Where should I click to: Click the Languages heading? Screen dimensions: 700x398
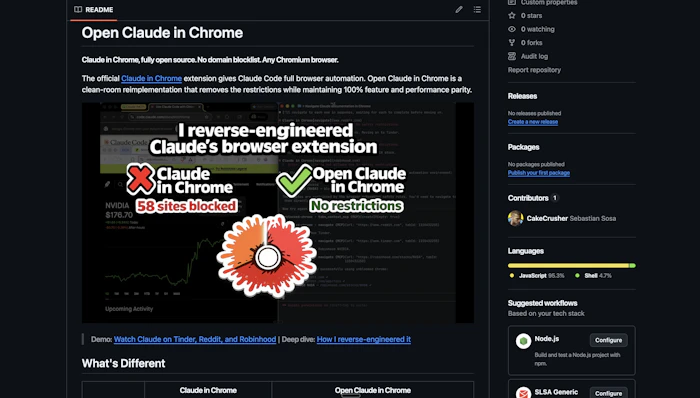pos(525,251)
